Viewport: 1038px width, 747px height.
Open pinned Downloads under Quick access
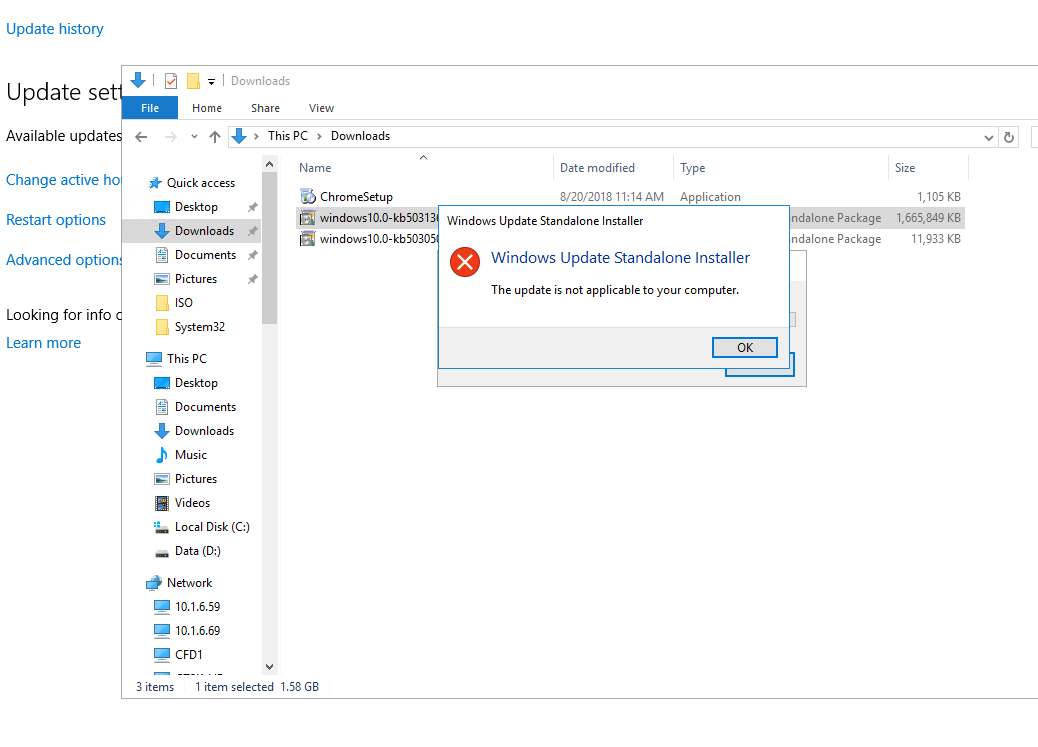[204, 230]
